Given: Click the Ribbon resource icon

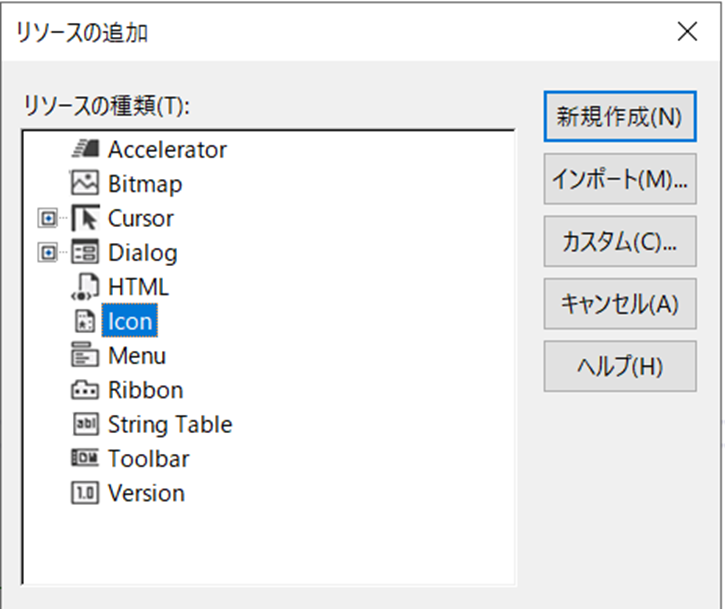Looking at the screenshot, I should click(85, 390).
